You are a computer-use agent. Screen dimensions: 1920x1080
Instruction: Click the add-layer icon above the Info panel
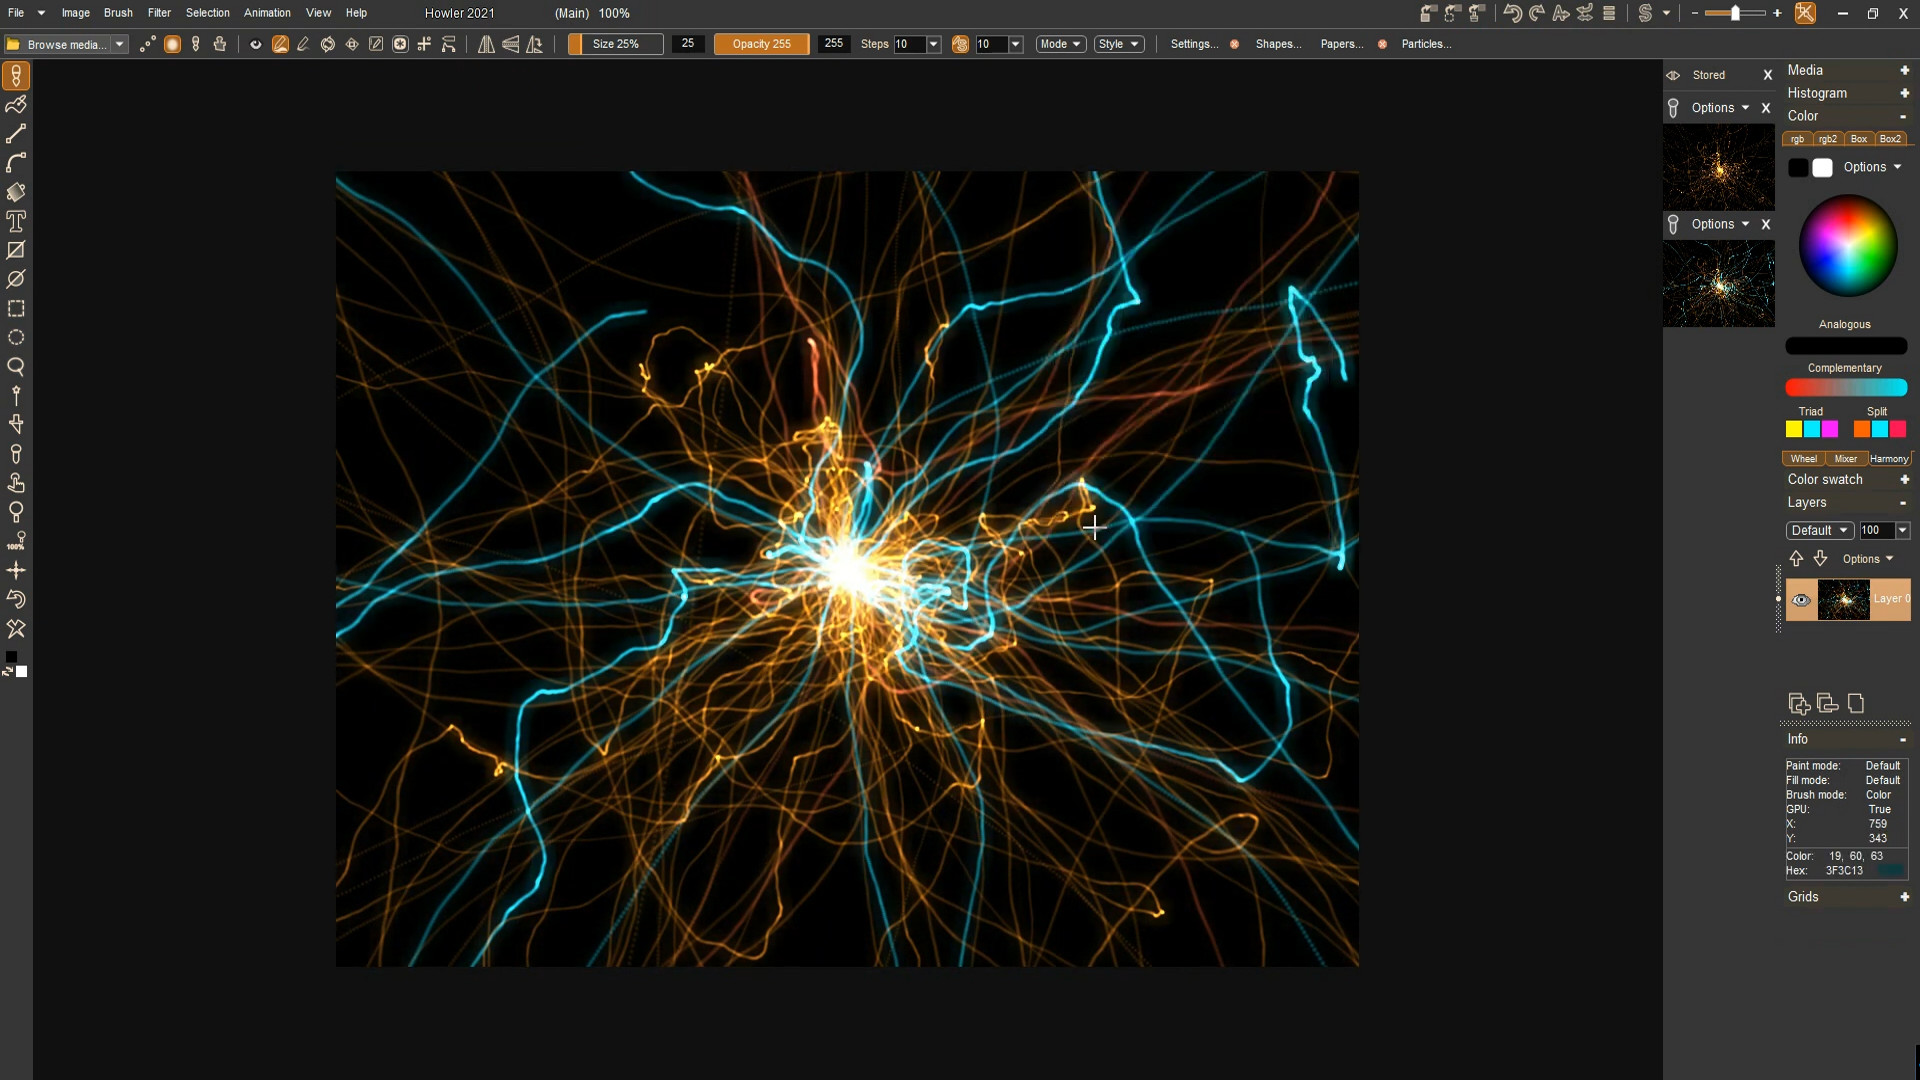click(x=1798, y=704)
